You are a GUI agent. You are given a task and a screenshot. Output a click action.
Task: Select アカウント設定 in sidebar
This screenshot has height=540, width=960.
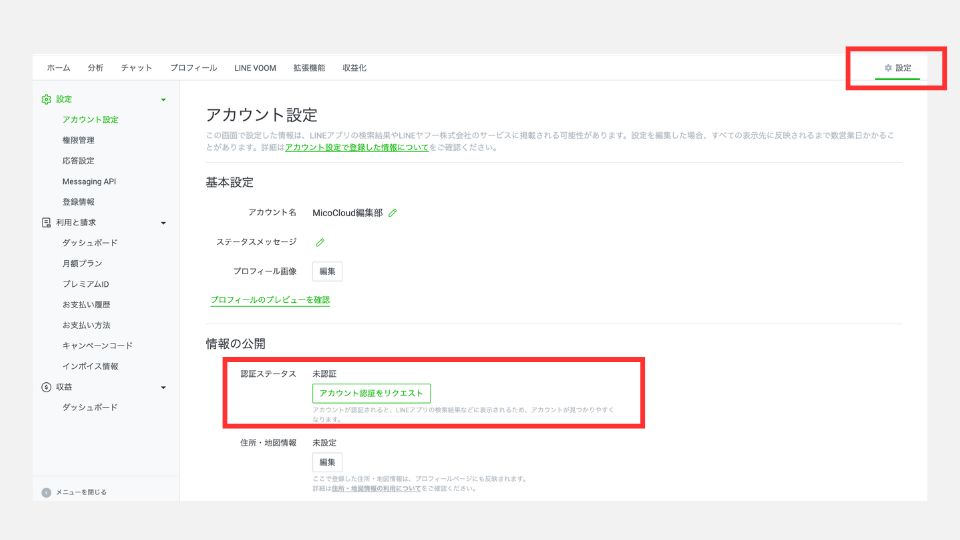pyautogui.click(x=90, y=119)
